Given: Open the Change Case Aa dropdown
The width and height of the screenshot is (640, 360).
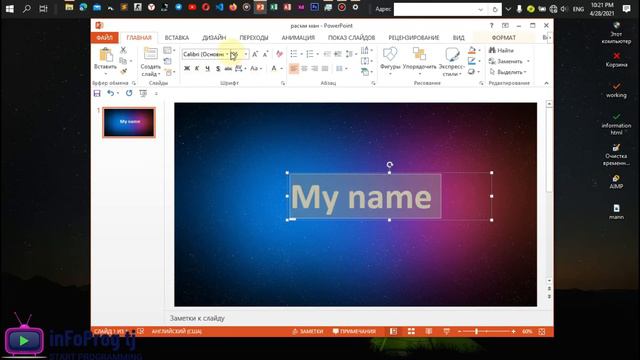Looking at the screenshot, I should [256, 69].
